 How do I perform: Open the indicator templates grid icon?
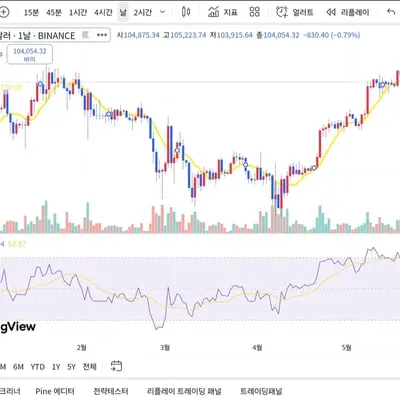[x=254, y=12]
